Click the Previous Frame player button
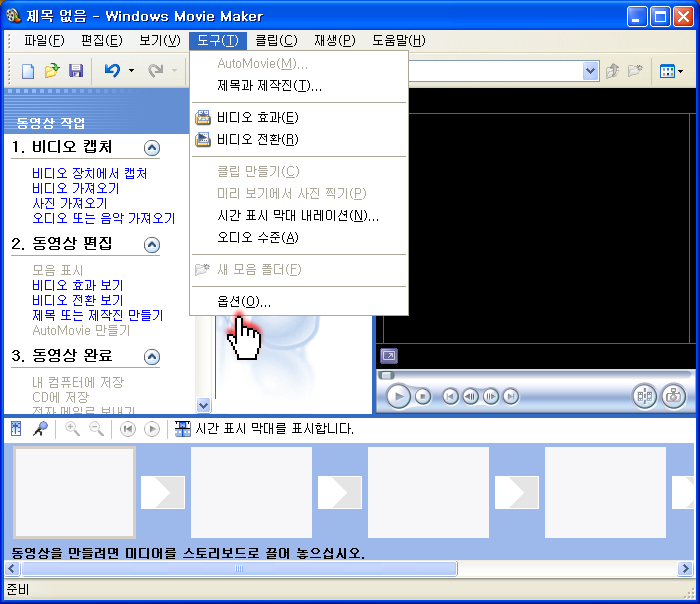This screenshot has width=700, height=604. 470,396
